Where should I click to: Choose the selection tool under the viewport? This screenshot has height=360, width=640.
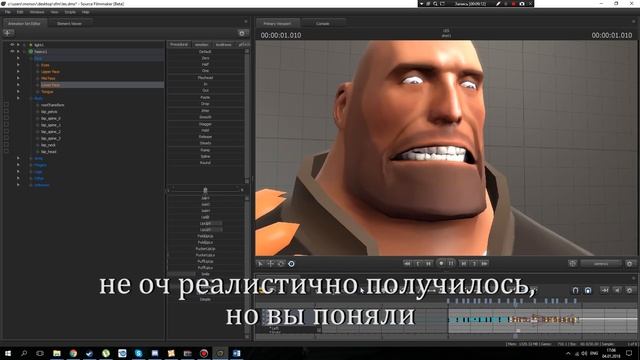(260, 264)
